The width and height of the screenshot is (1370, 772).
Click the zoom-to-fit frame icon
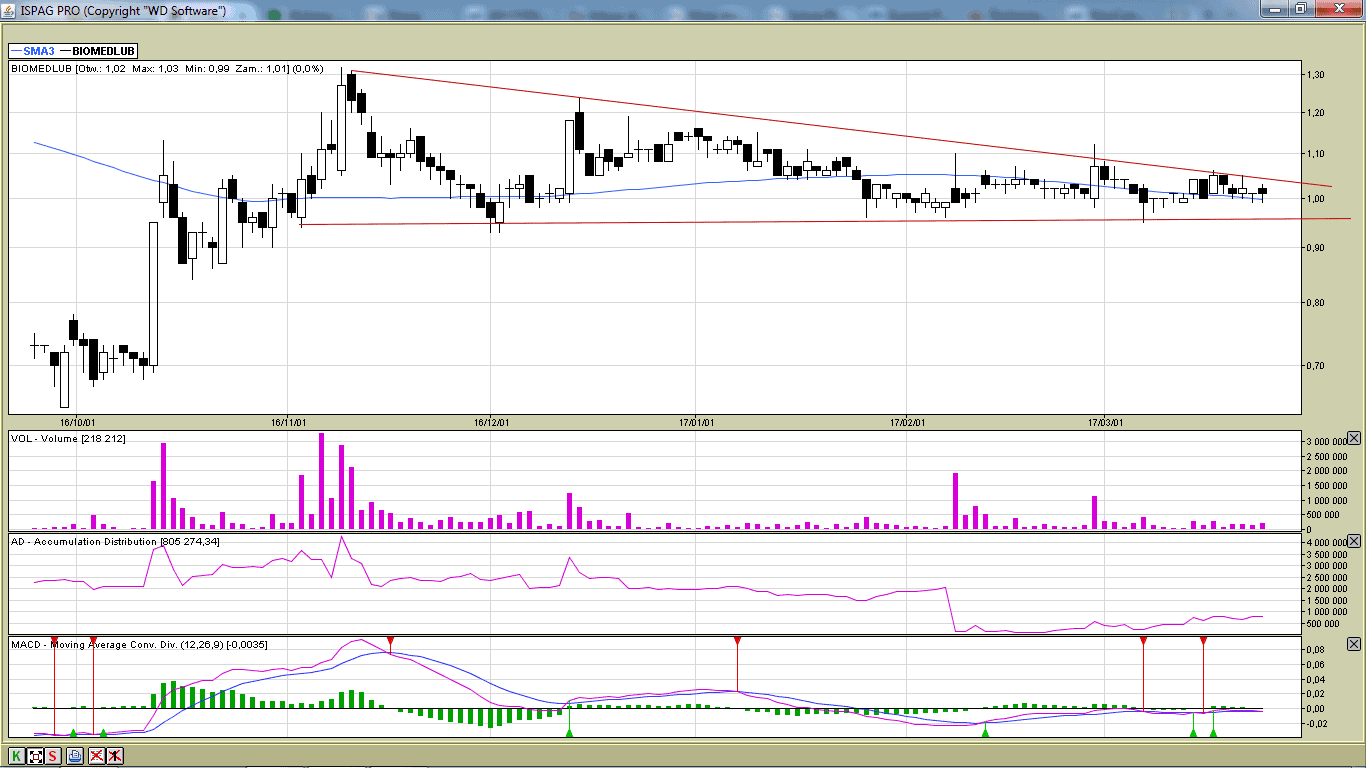(x=36, y=756)
